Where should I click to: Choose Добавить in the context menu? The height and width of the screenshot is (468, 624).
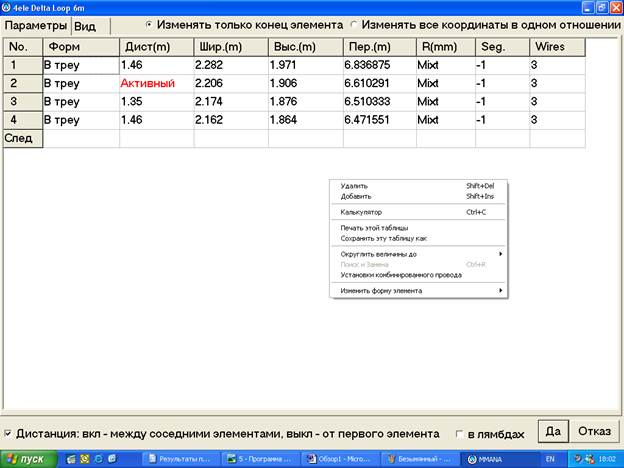pyautogui.click(x=418, y=196)
